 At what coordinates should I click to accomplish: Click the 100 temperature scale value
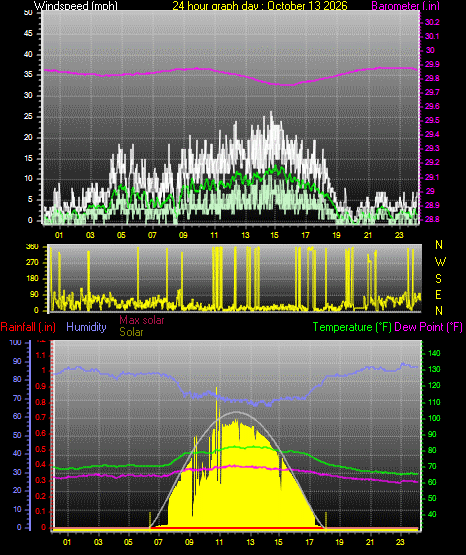coord(434,418)
